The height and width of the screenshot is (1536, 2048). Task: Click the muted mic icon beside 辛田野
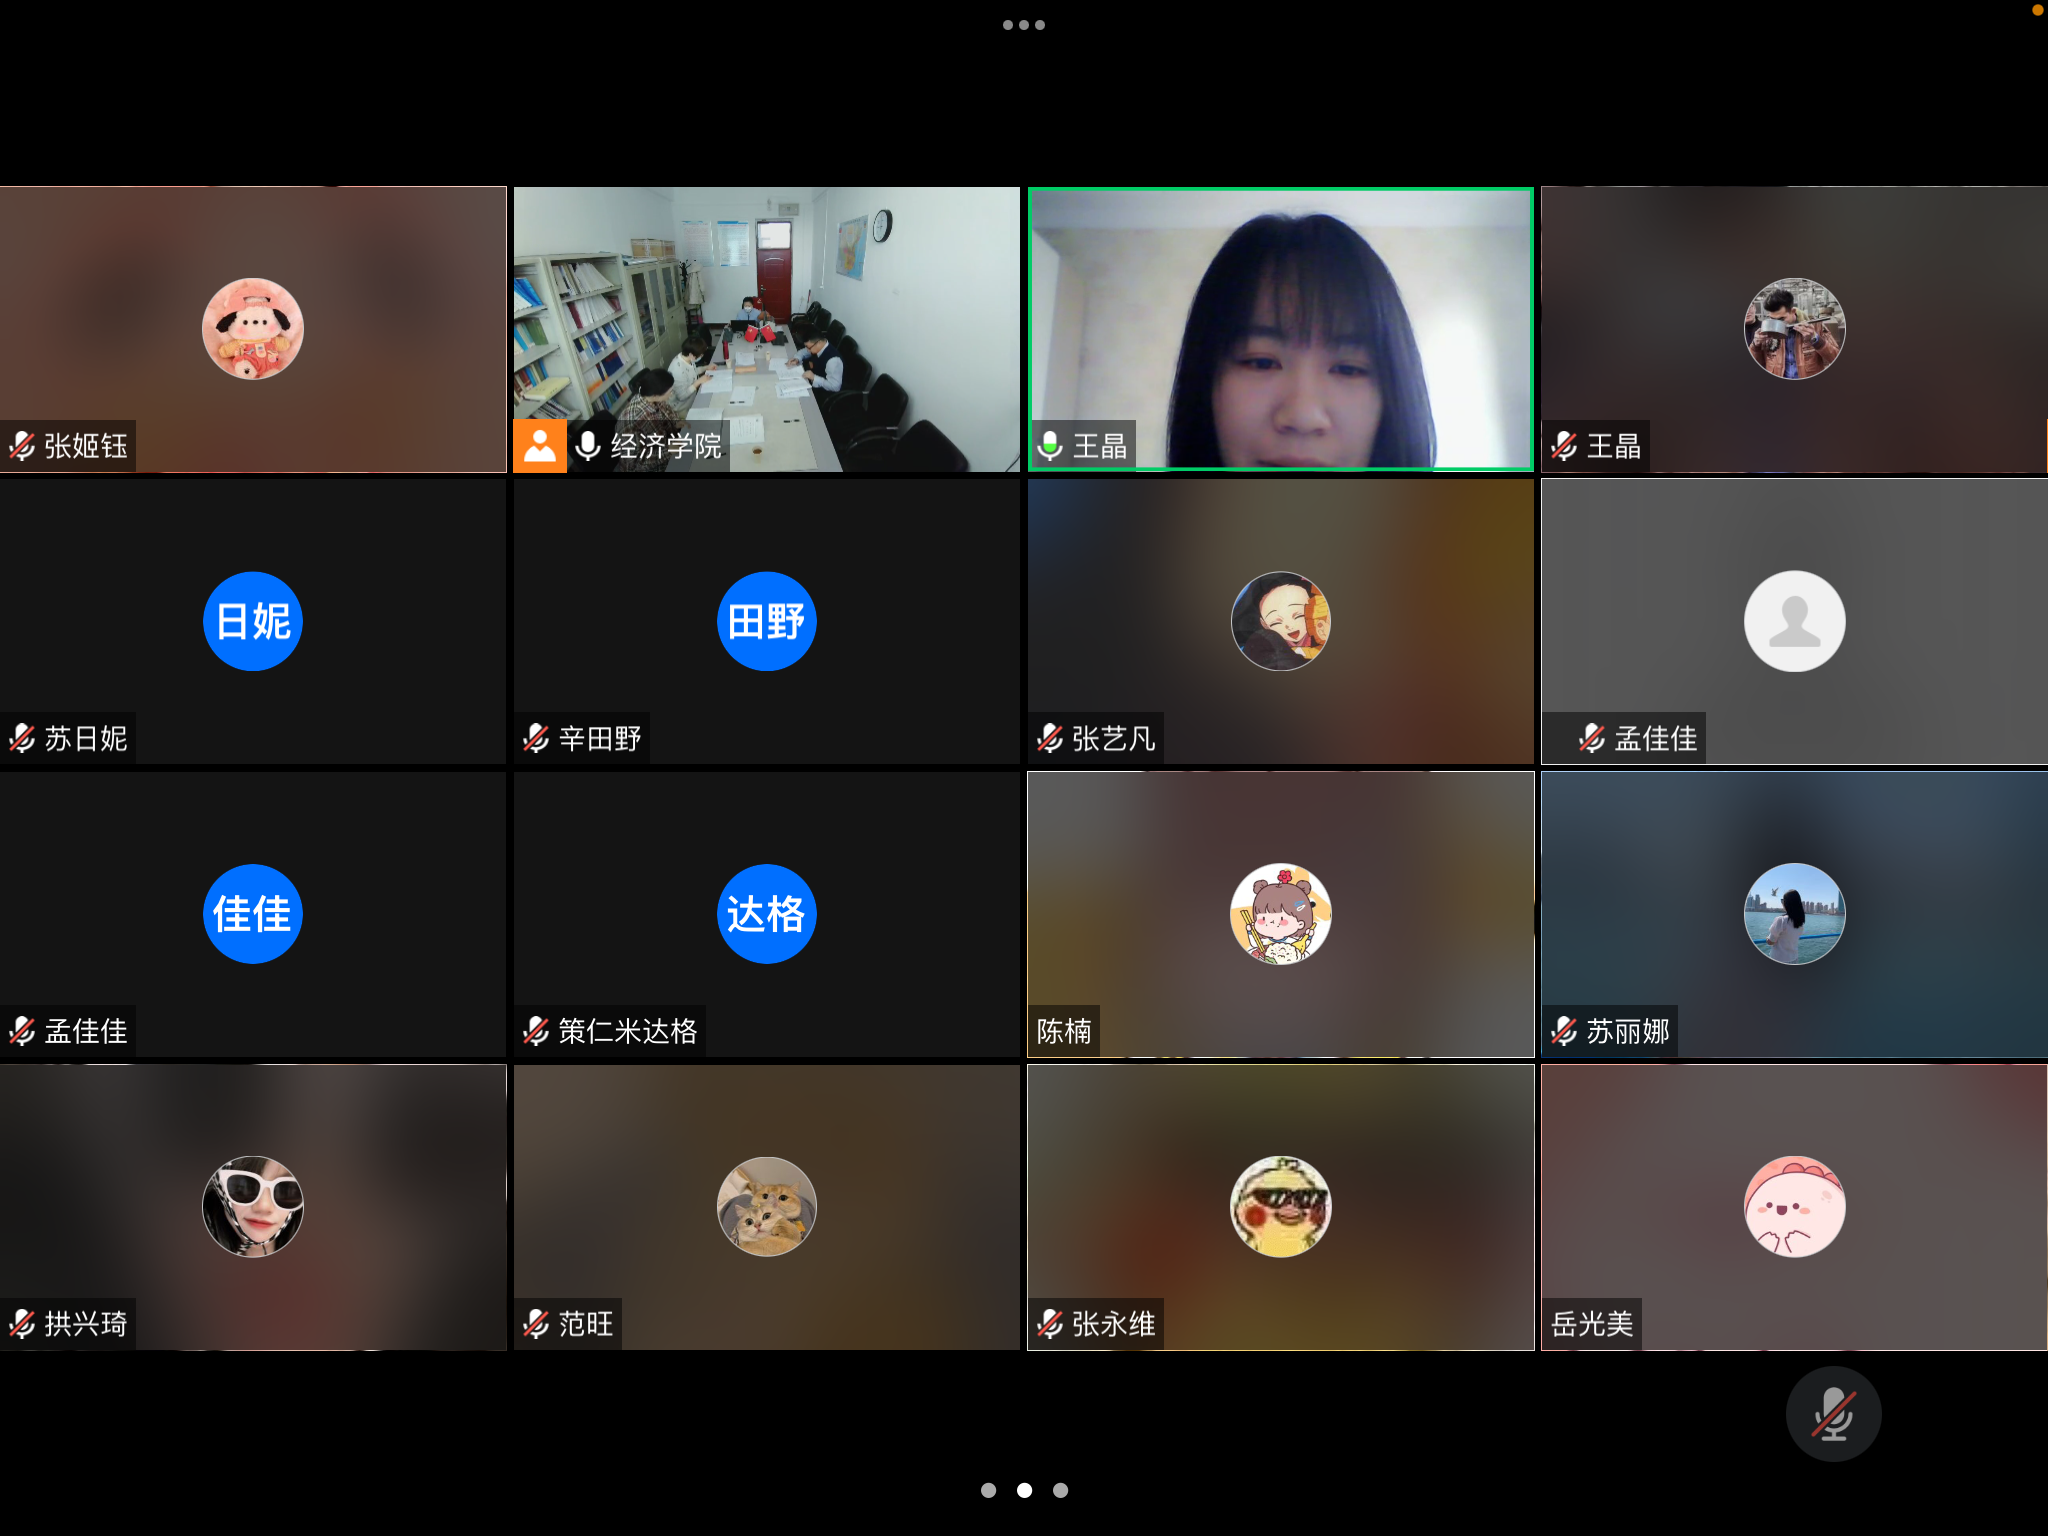click(x=536, y=738)
